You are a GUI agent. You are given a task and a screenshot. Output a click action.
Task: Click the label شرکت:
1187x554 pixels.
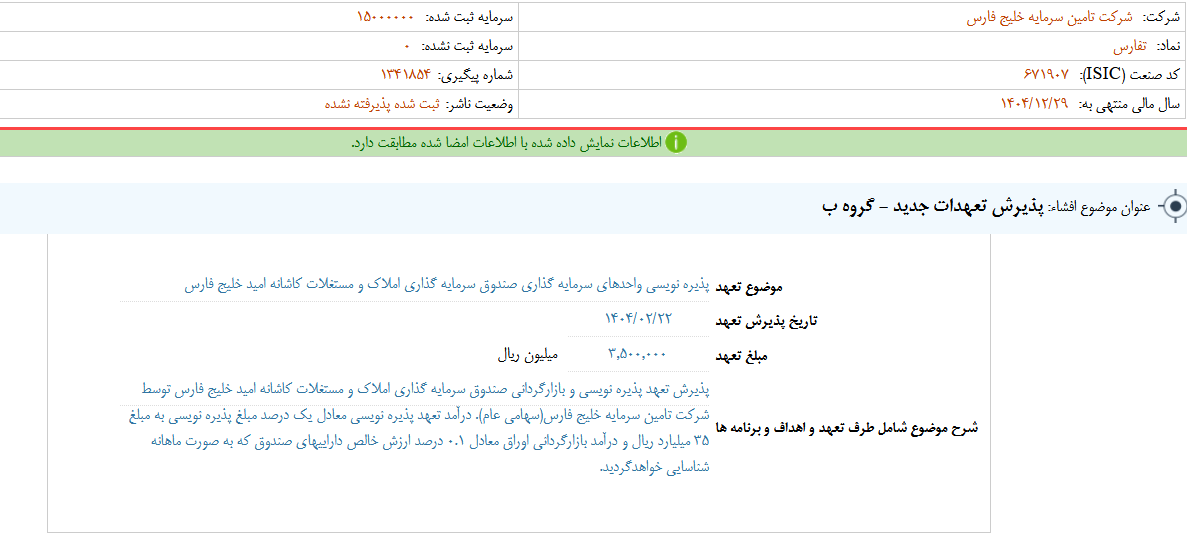(1161, 17)
